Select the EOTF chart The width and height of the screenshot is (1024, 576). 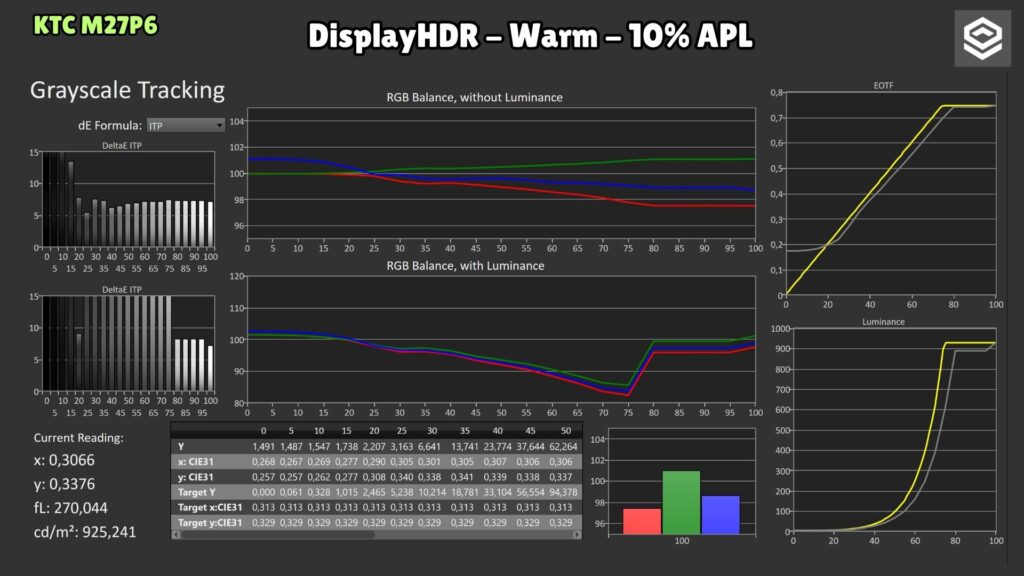[891, 194]
